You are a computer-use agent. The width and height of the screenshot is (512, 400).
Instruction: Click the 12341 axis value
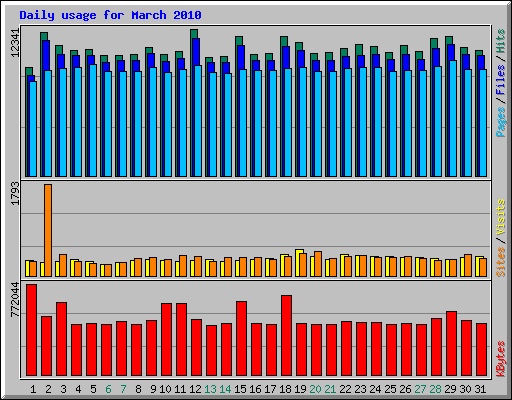(15, 43)
